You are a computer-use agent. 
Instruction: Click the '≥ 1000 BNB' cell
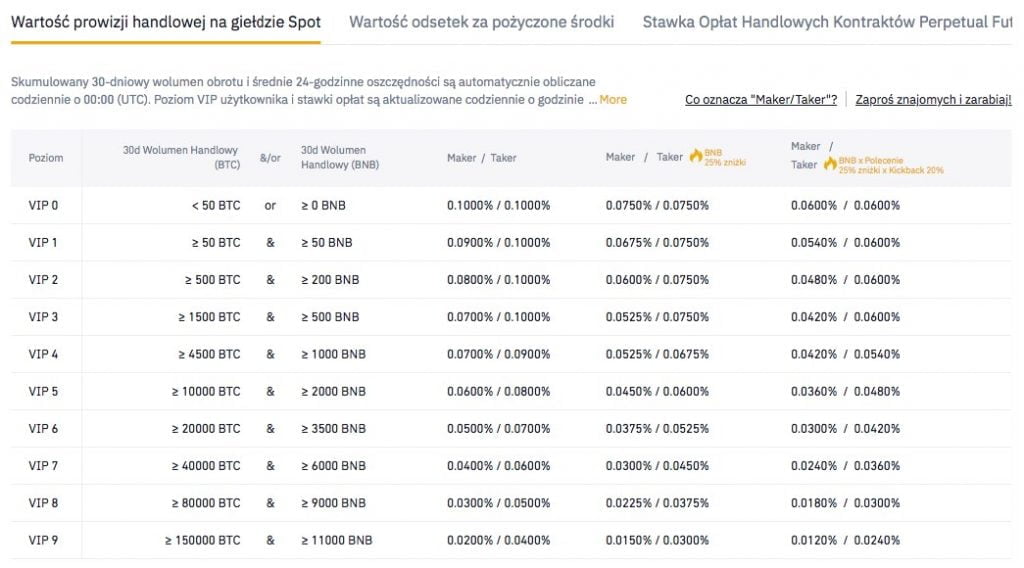pyautogui.click(x=333, y=354)
